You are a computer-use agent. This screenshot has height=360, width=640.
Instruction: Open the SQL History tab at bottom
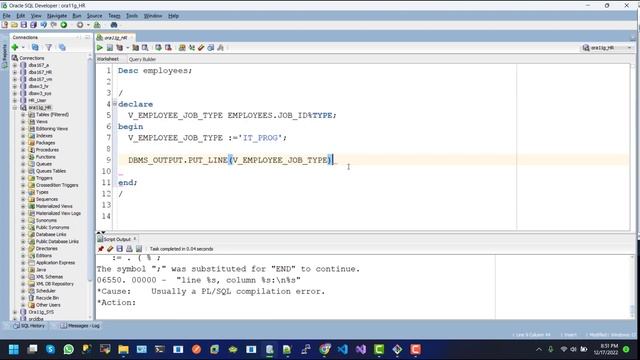coord(29,326)
